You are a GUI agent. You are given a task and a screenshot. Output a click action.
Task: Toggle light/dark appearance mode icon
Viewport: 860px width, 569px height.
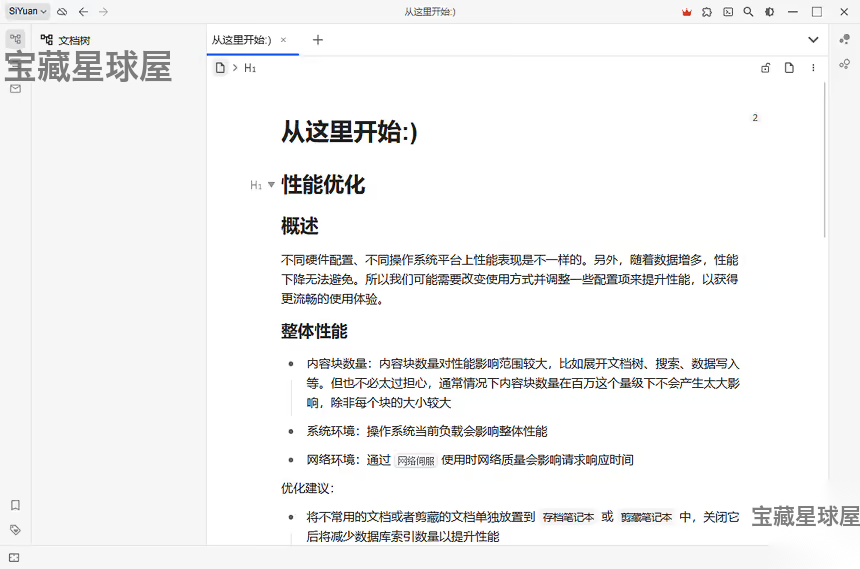[x=770, y=12]
